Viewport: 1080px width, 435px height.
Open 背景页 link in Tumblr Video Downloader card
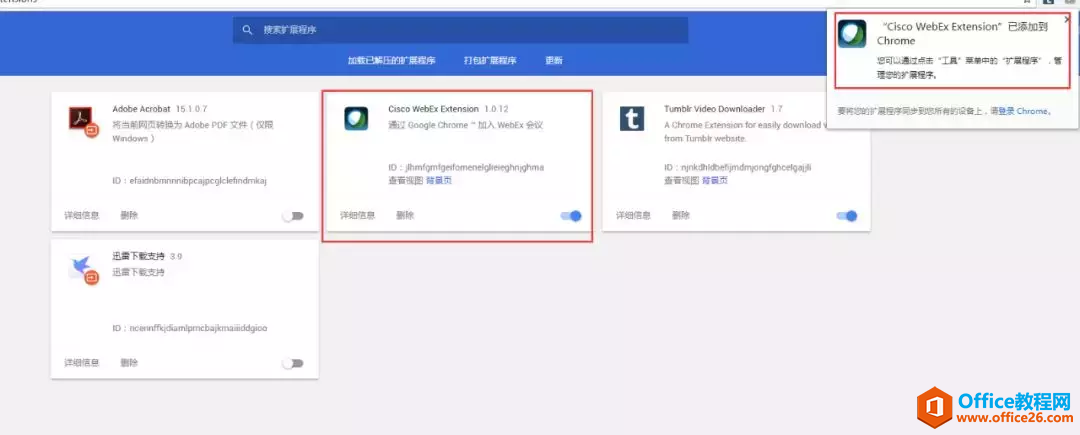[x=715, y=180]
